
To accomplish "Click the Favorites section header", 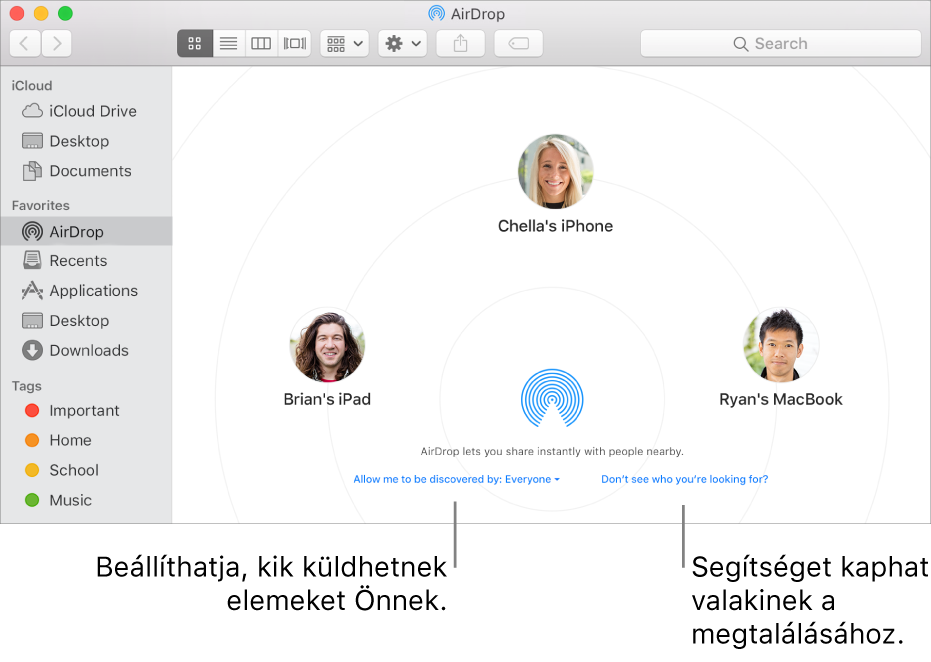I will tap(40, 205).
